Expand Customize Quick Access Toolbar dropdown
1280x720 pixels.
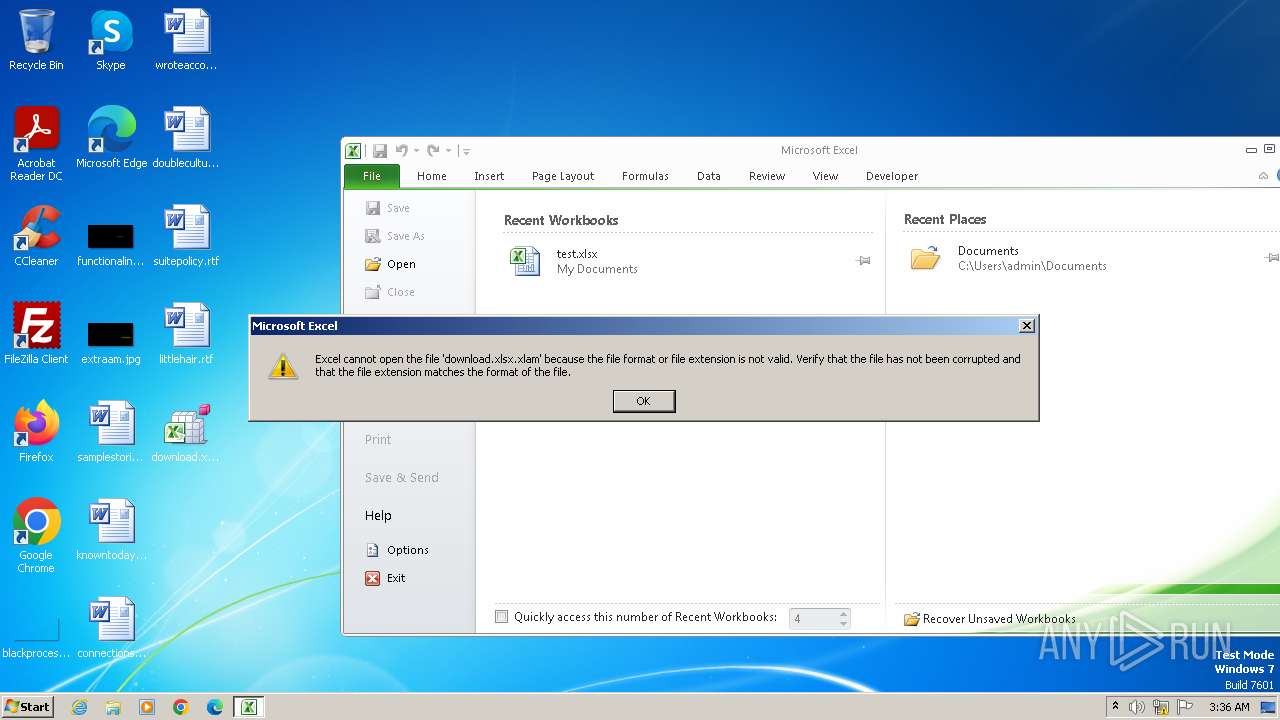pyautogui.click(x=466, y=151)
